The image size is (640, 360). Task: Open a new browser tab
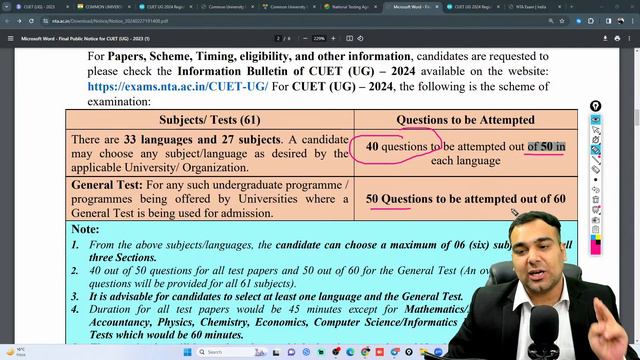point(571,7)
